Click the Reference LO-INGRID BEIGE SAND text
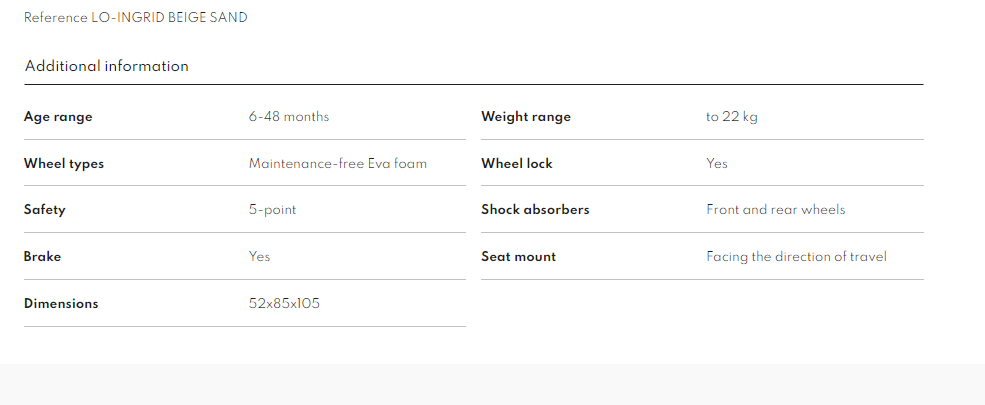Screen dimensions: 985x405 coord(135,17)
